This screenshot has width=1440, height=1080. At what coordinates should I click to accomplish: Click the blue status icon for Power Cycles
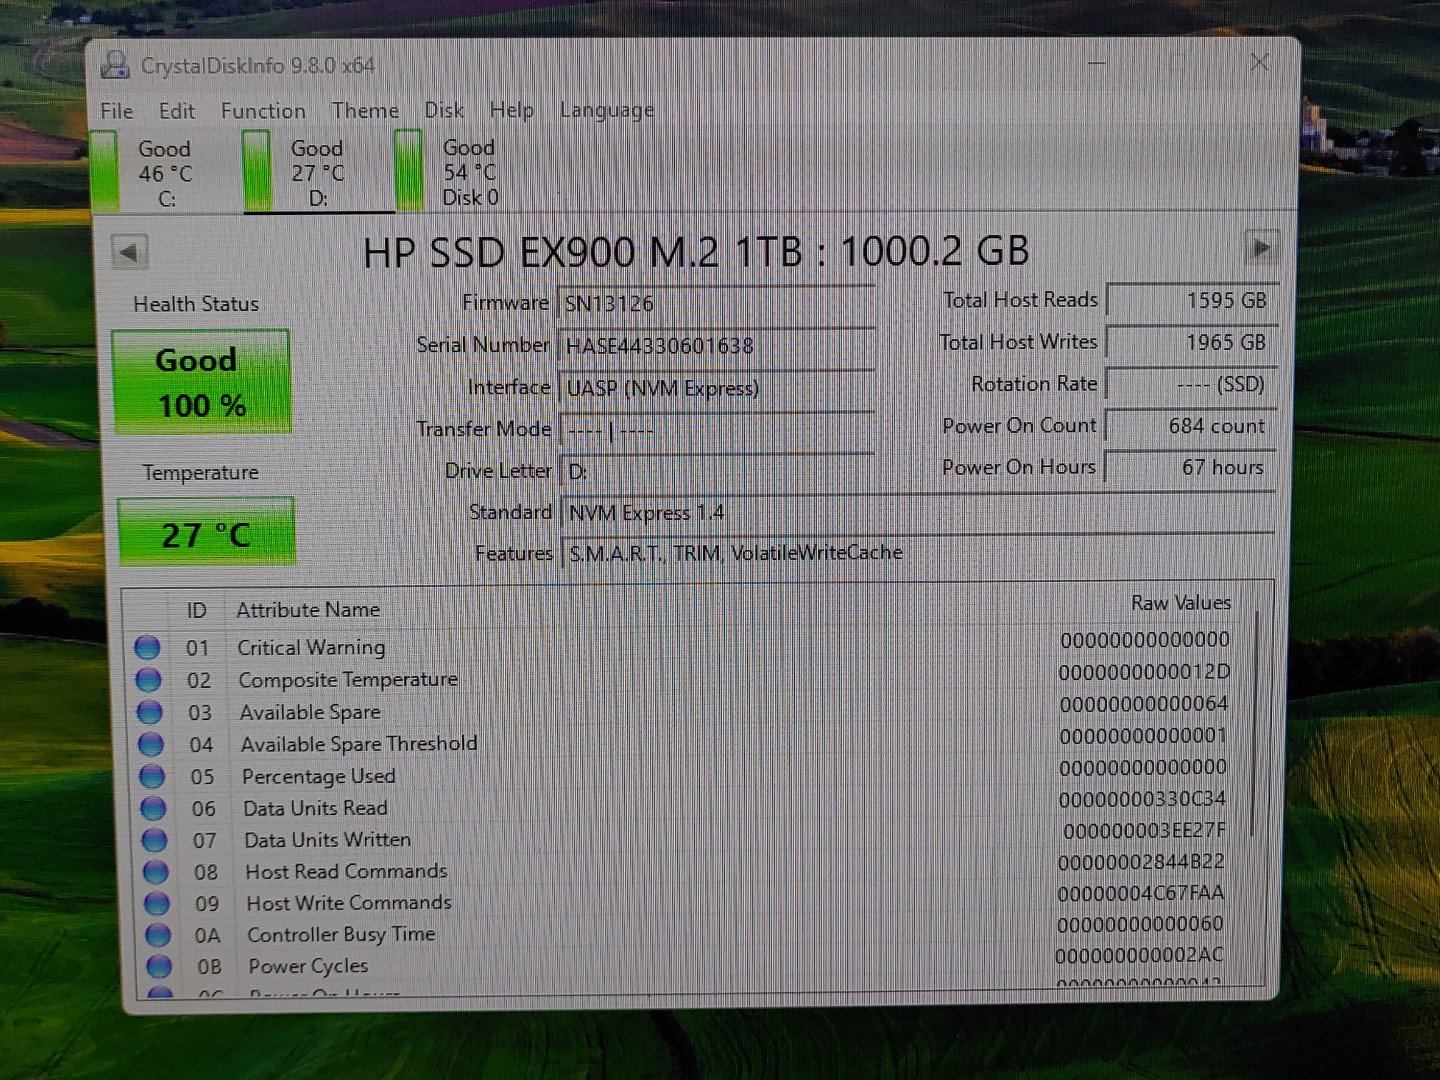159,967
